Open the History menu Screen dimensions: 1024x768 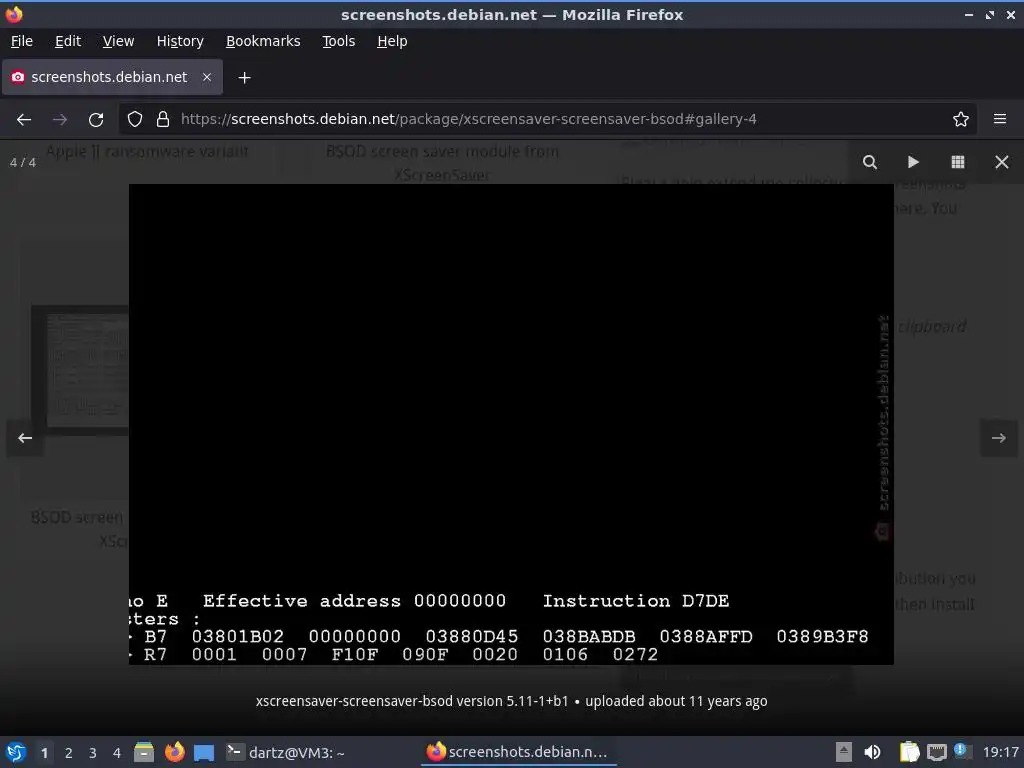pos(180,41)
